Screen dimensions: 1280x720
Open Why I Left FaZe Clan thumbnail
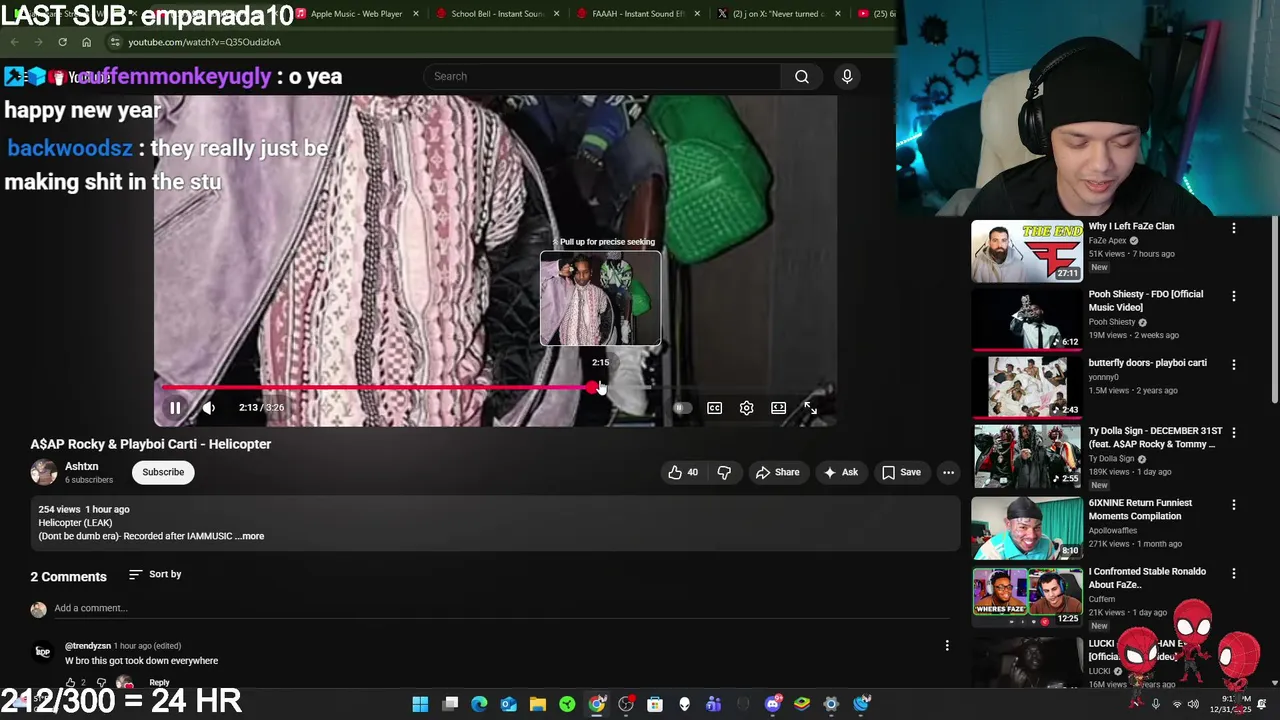1027,250
